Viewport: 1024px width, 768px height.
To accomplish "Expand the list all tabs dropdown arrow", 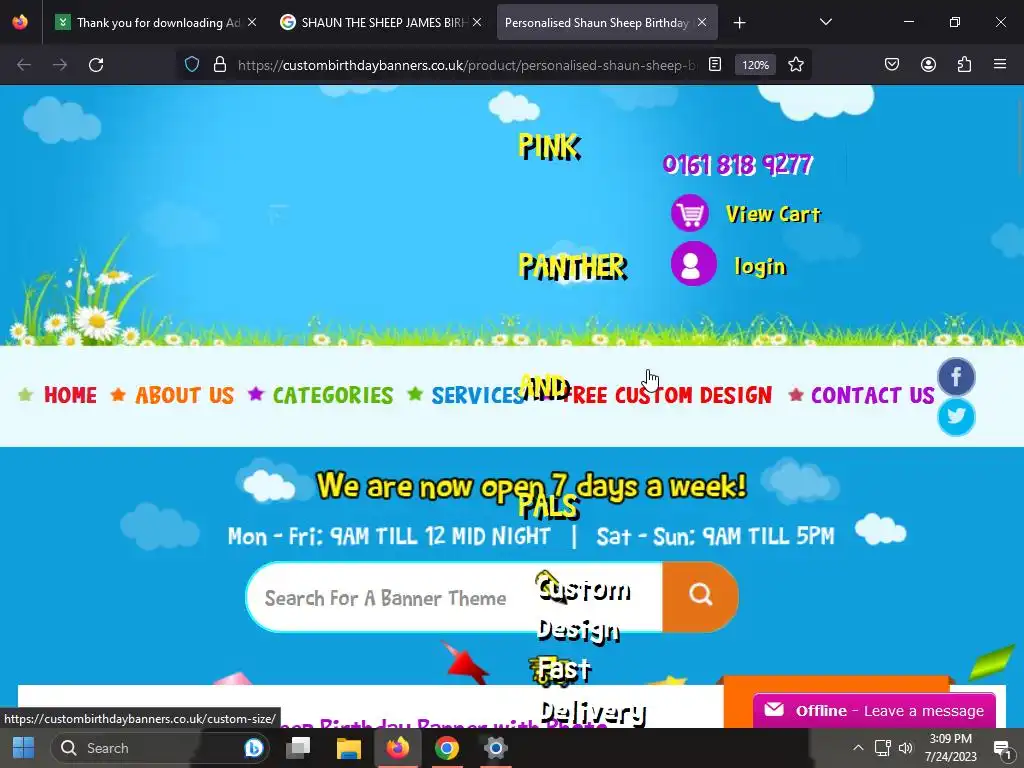I will pyautogui.click(x=825, y=22).
